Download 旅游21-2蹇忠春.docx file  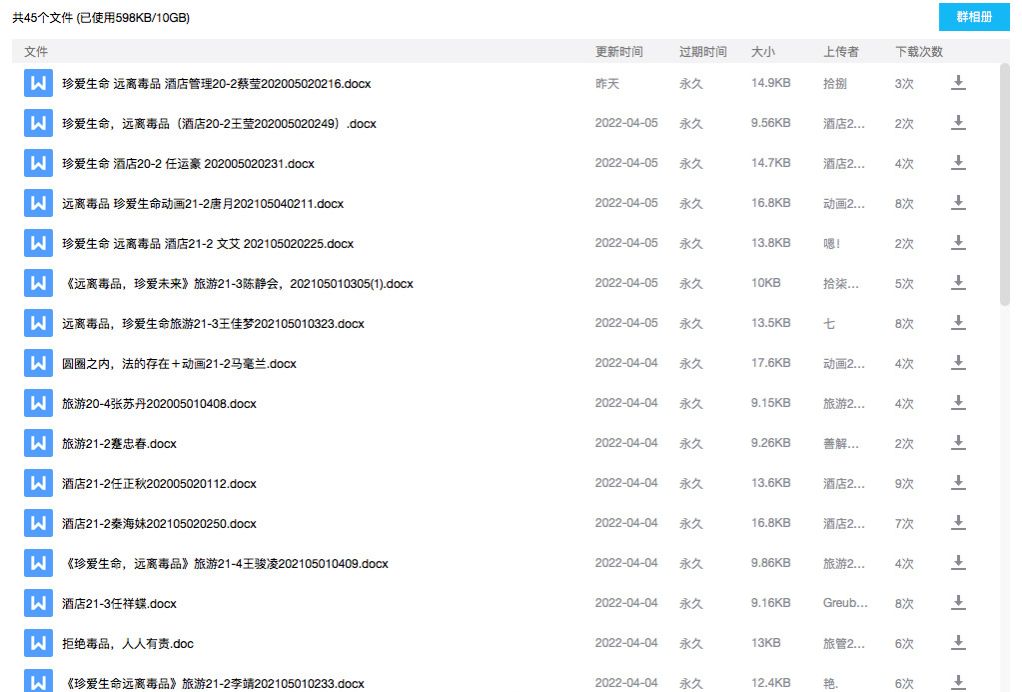pos(958,443)
